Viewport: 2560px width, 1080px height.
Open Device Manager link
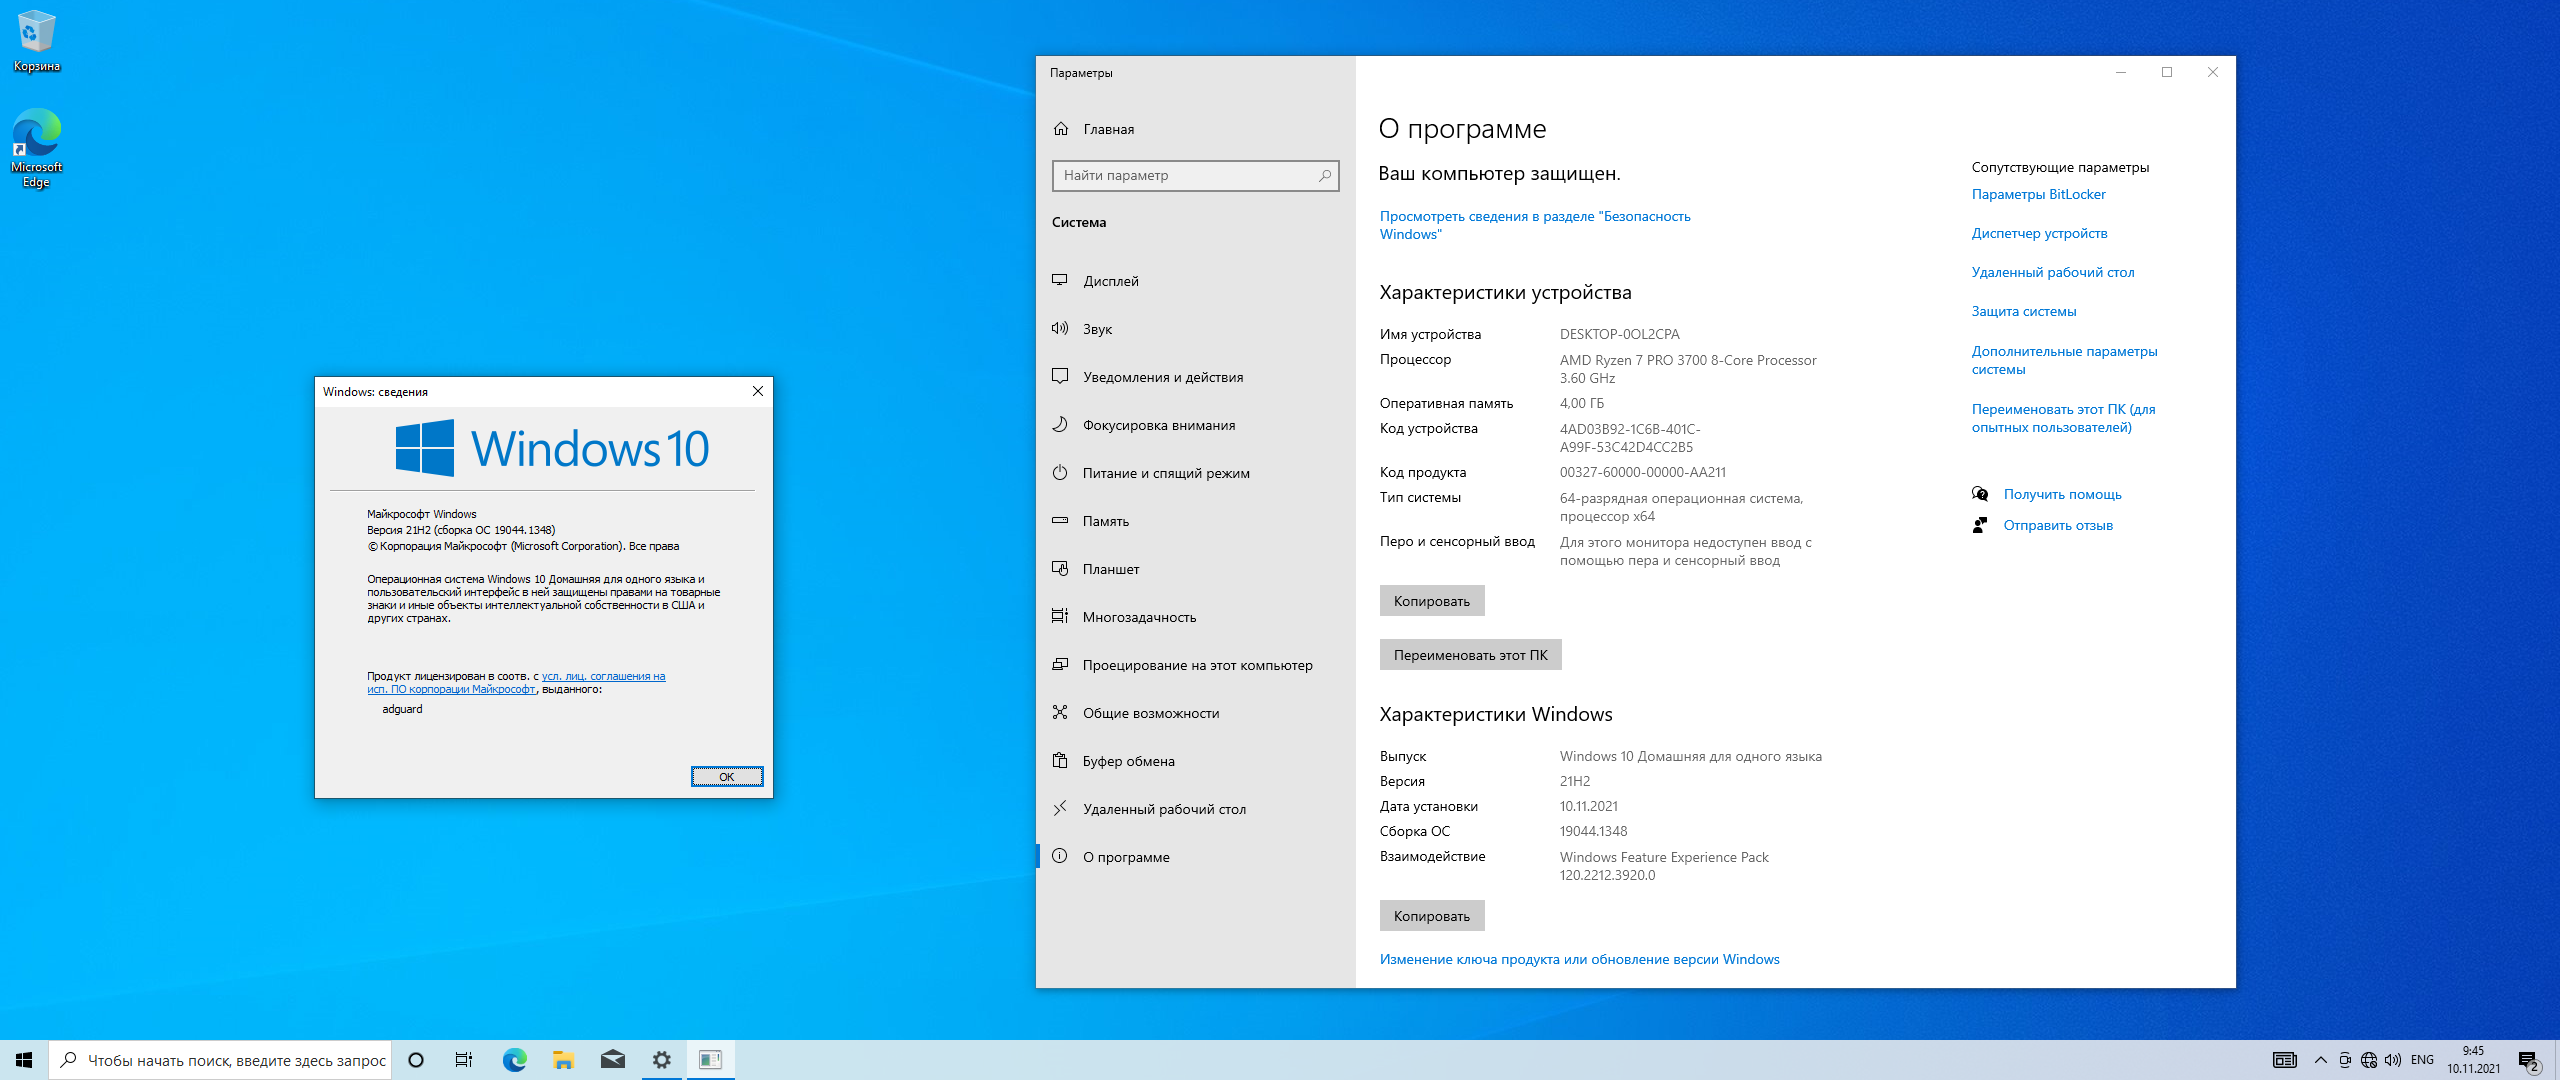pos(2039,233)
